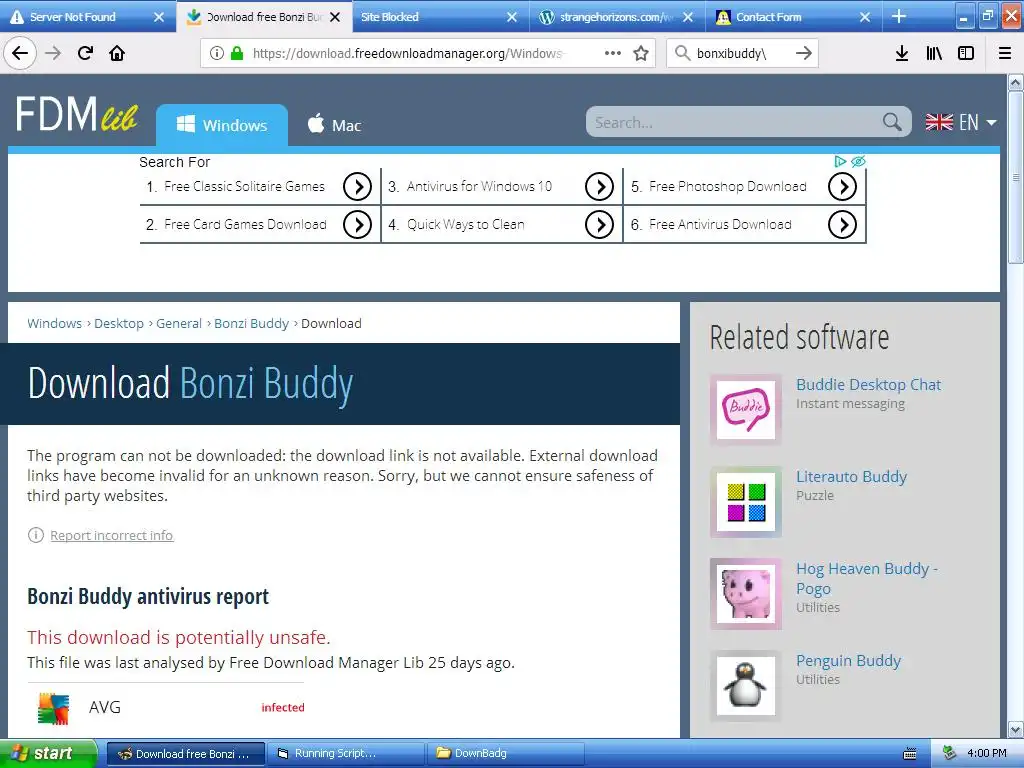Click the on-screen keyboard tray icon

[910, 754]
